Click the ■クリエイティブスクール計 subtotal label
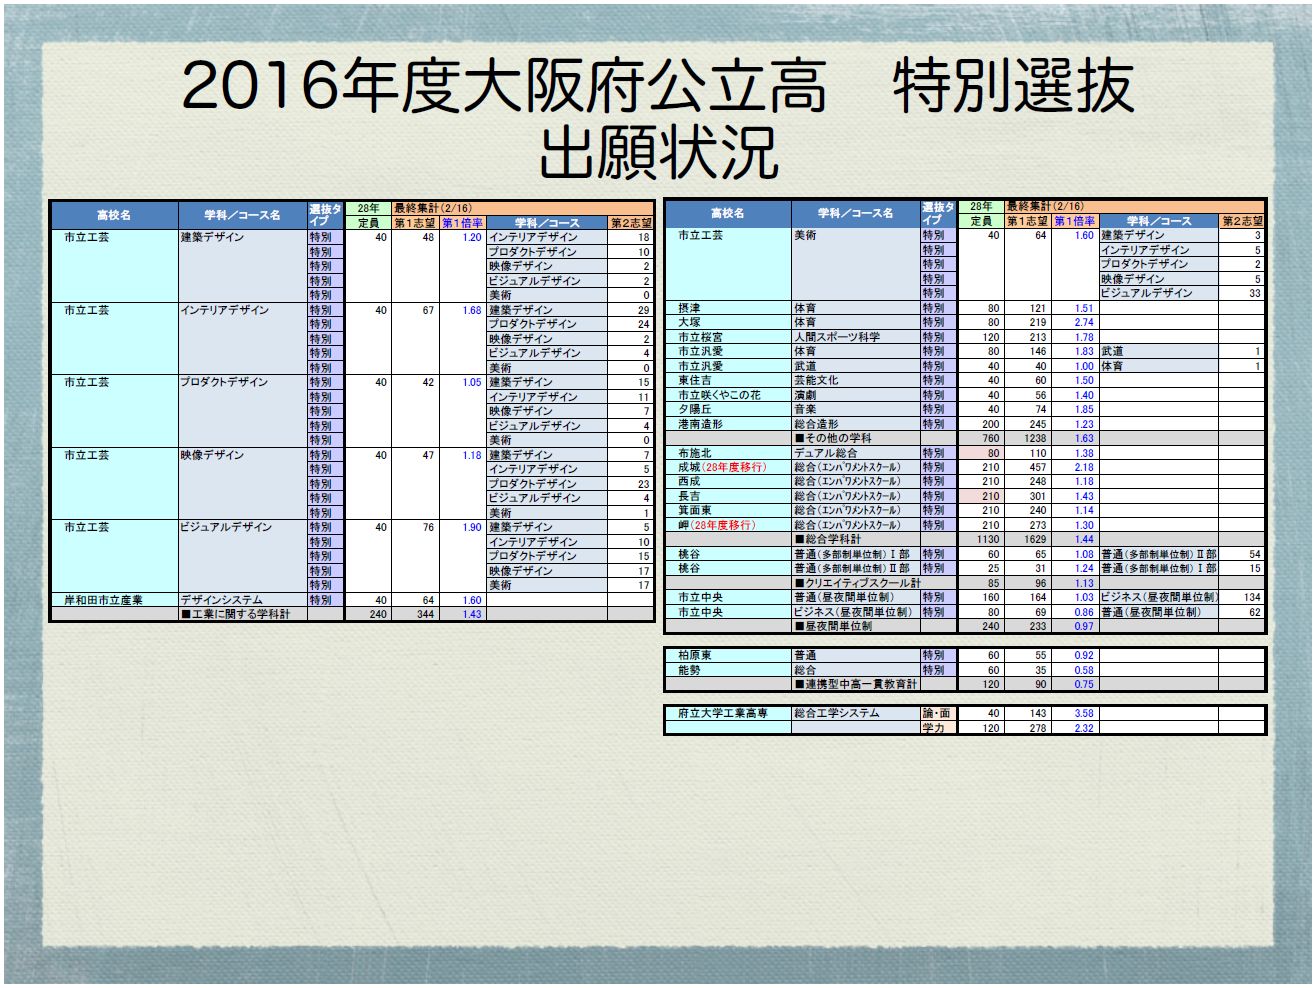 [856, 583]
